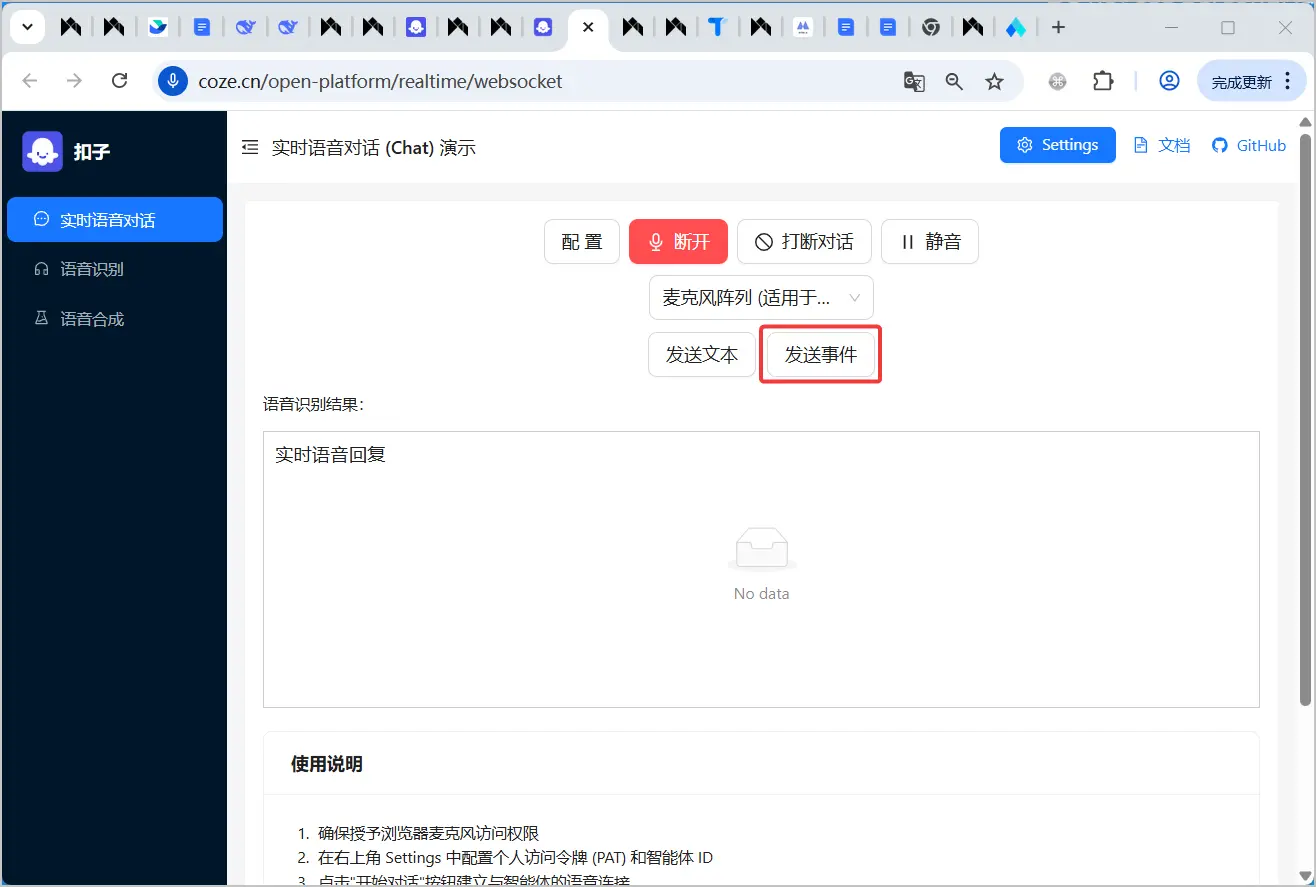Click the microphone icon in address bar
The image size is (1316, 887).
173,81
